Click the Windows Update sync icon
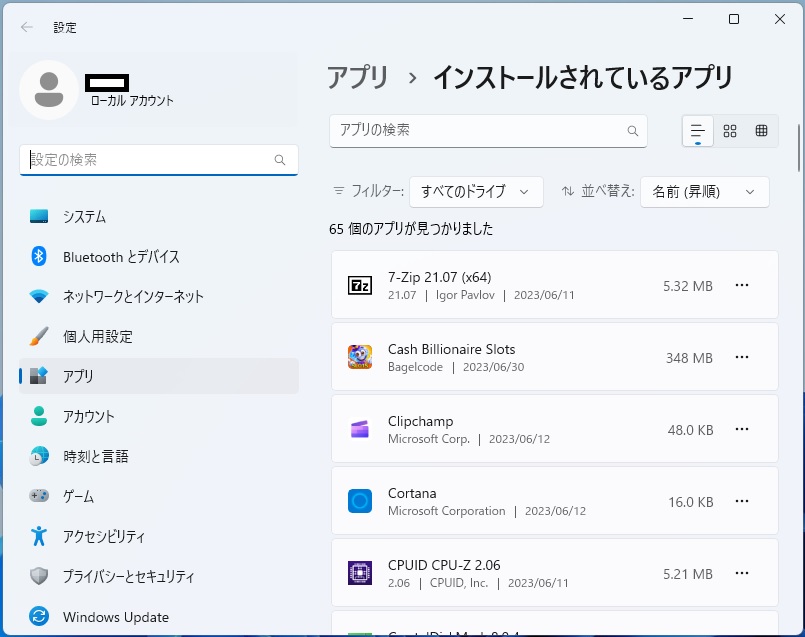The width and height of the screenshot is (805, 637). (x=39, y=616)
